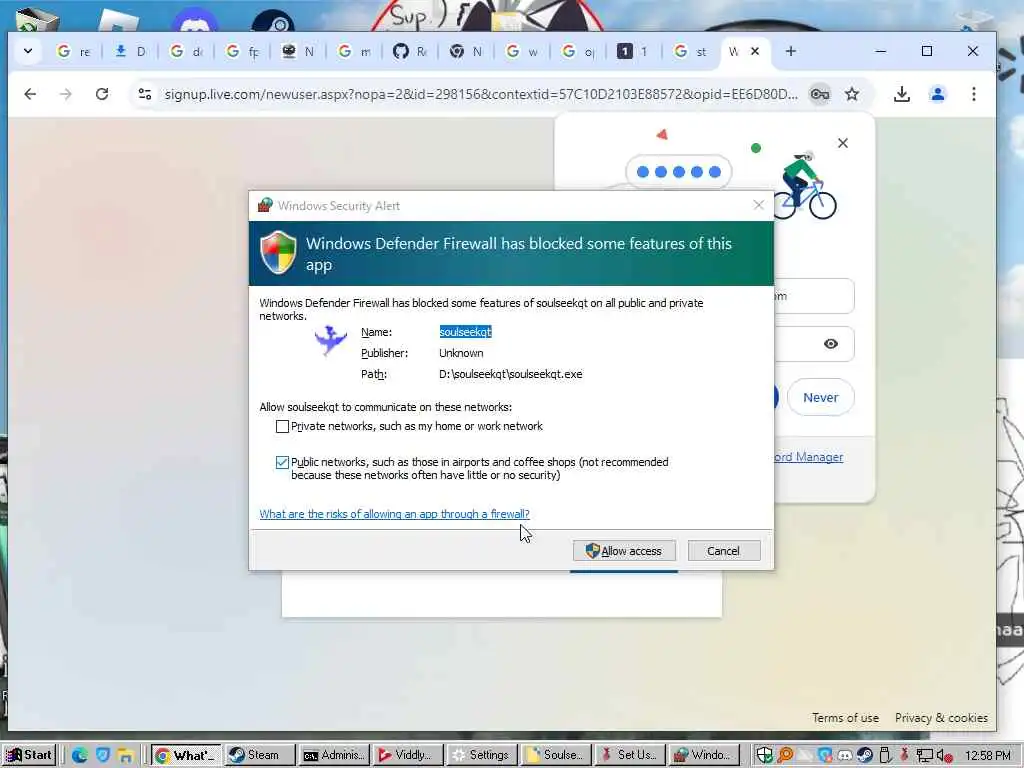The height and width of the screenshot is (768, 1024).
Task: Uncheck Public networks checkbox
Action: pyautogui.click(x=282, y=462)
